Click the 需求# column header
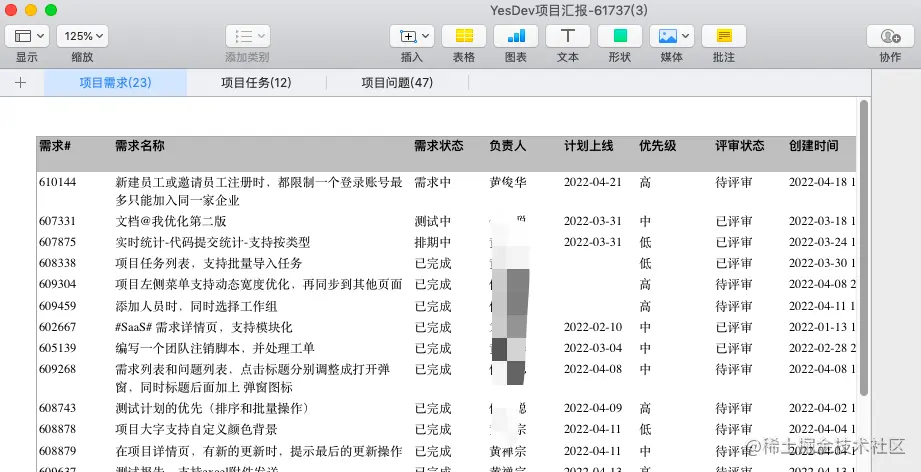The height and width of the screenshot is (472, 921). click(x=55, y=146)
